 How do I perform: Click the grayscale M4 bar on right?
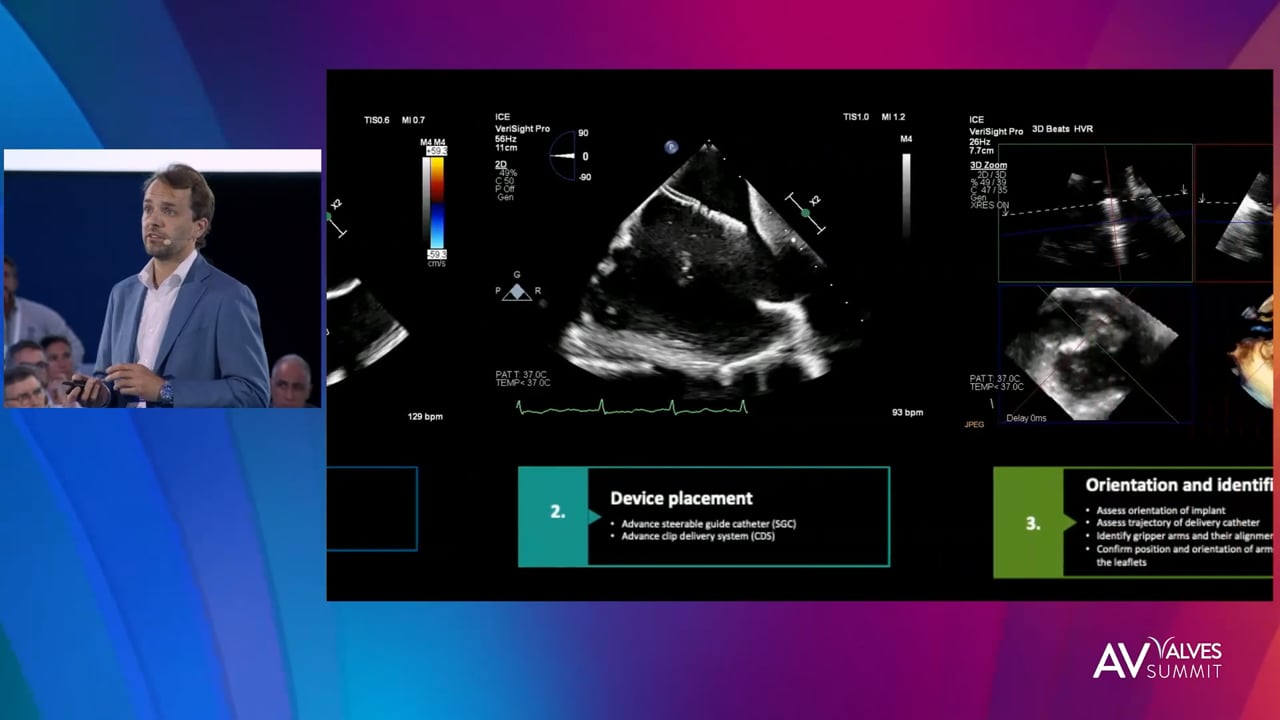(906, 193)
